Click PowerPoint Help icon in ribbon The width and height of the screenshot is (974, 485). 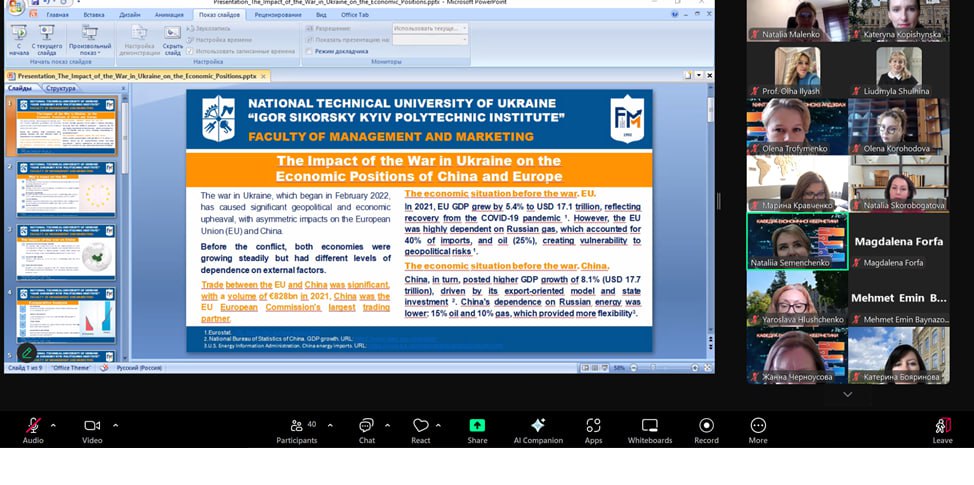point(675,14)
